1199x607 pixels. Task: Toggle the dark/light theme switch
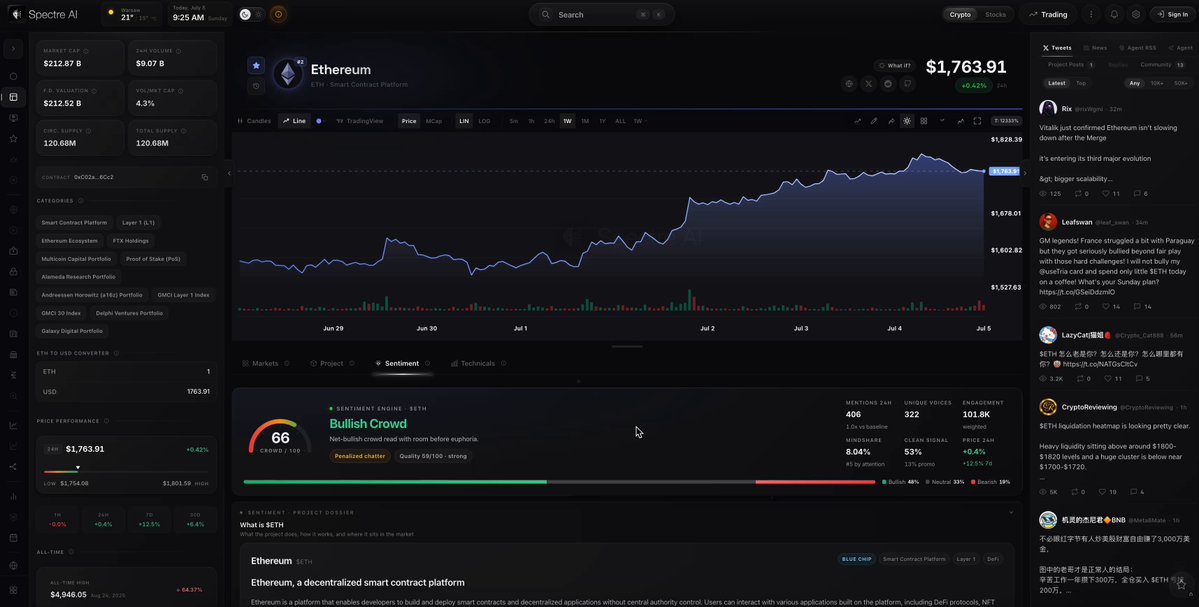tap(250, 15)
